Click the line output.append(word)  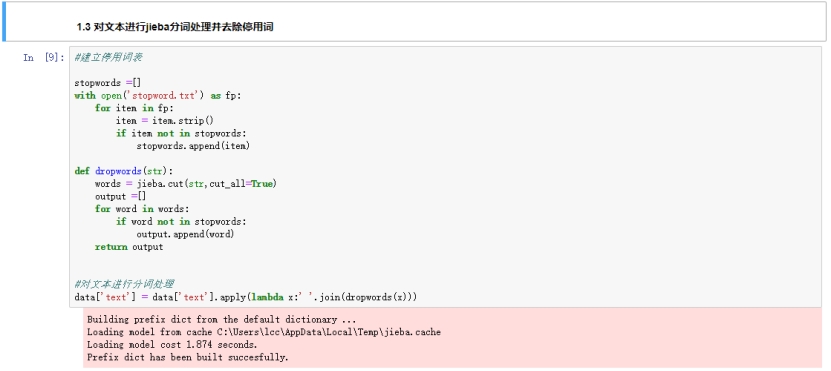(185, 234)
